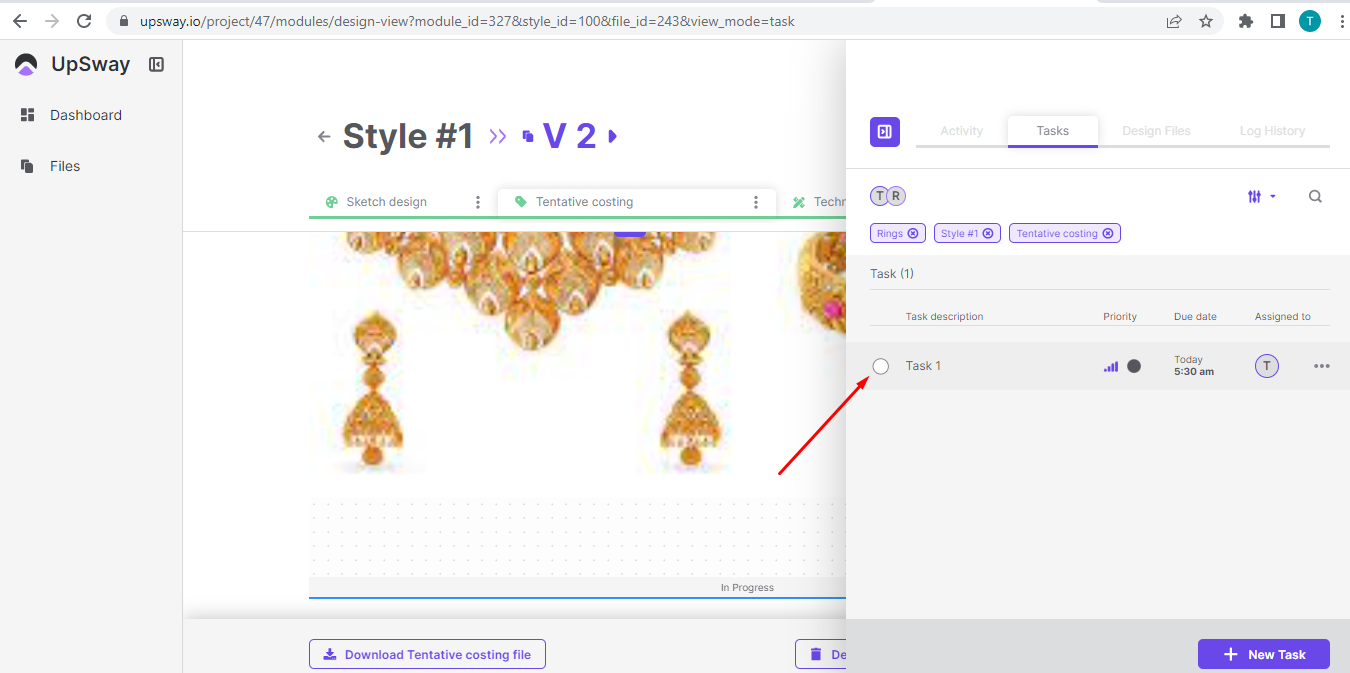This screenshot has height=673, width=1350.
Task: Remove the Tentative costing filter tag
Action: tap(1107, 234)
